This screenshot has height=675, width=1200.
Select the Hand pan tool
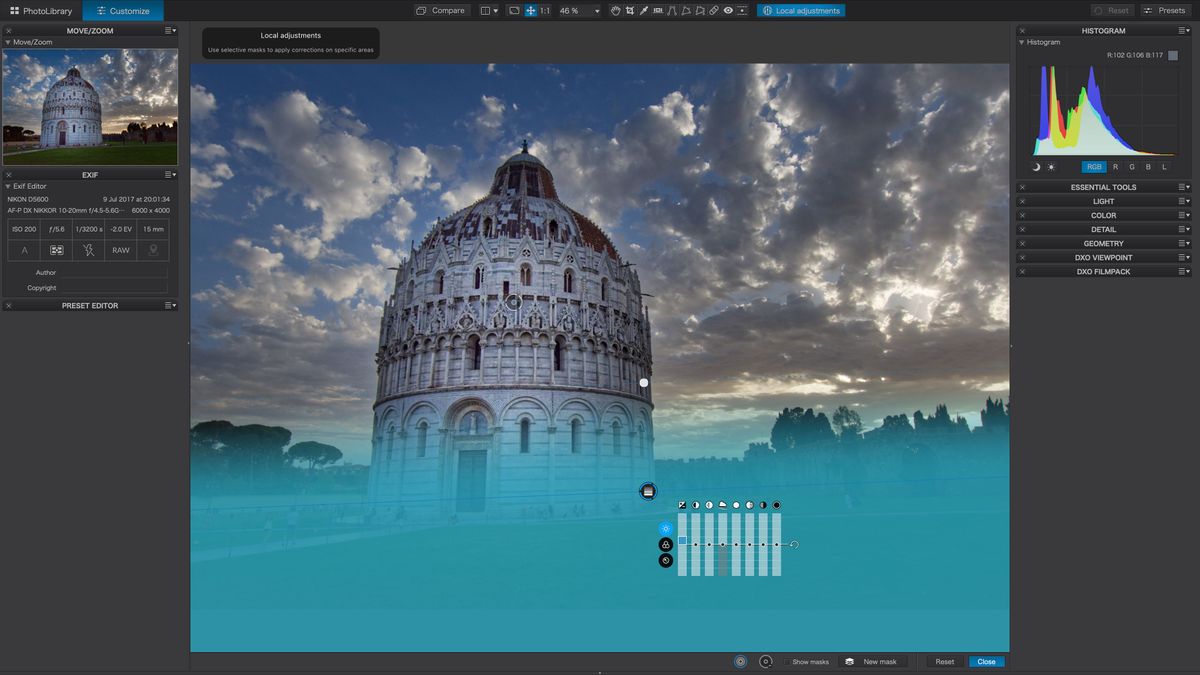pos(616,10)
